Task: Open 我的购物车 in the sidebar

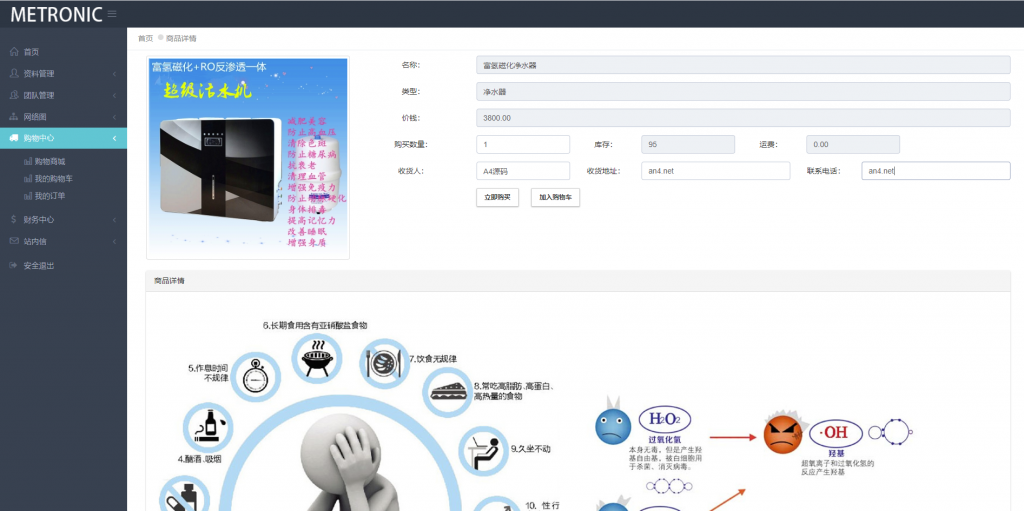Action: pyautogui.click(x=52, y=178)
